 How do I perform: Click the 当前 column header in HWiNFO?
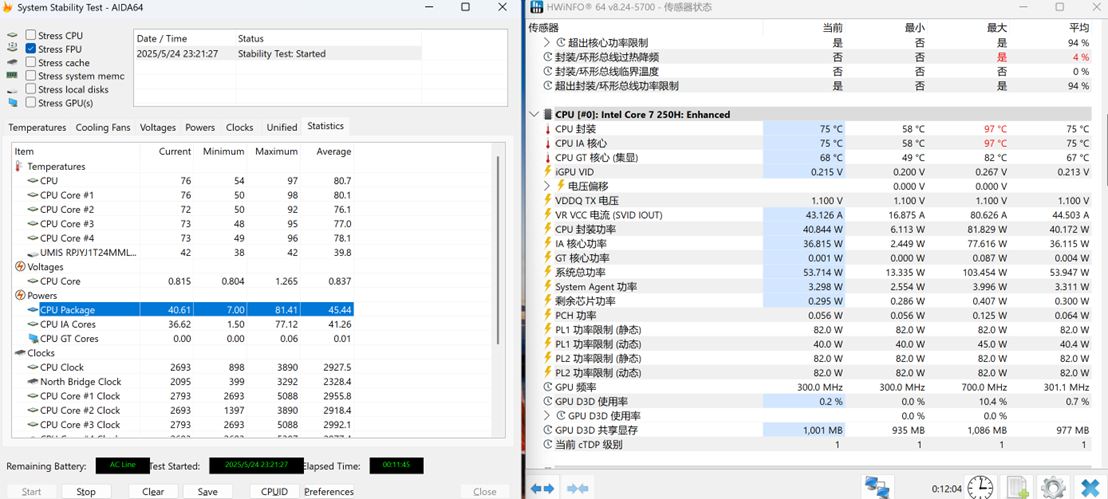click(832, 27)
